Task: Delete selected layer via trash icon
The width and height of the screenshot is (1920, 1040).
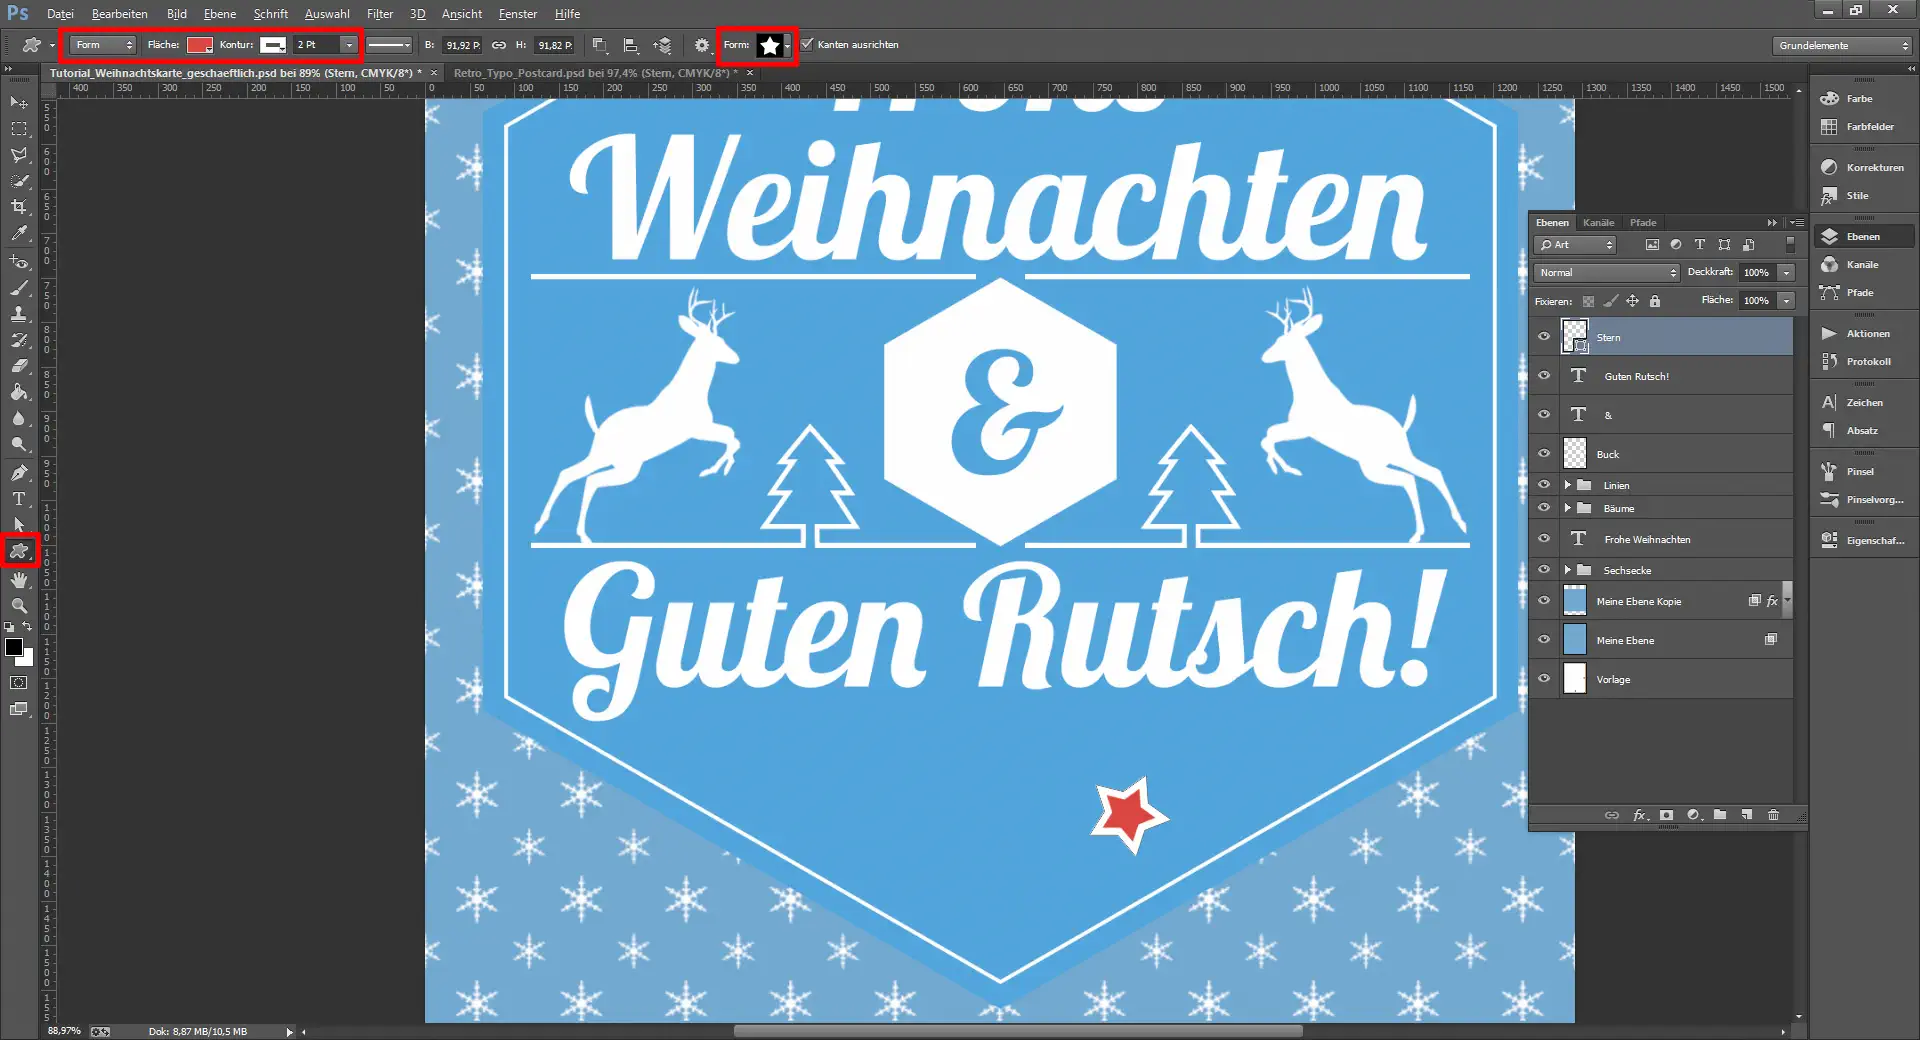Action: pyautogui.click(x=1773, y=815)
